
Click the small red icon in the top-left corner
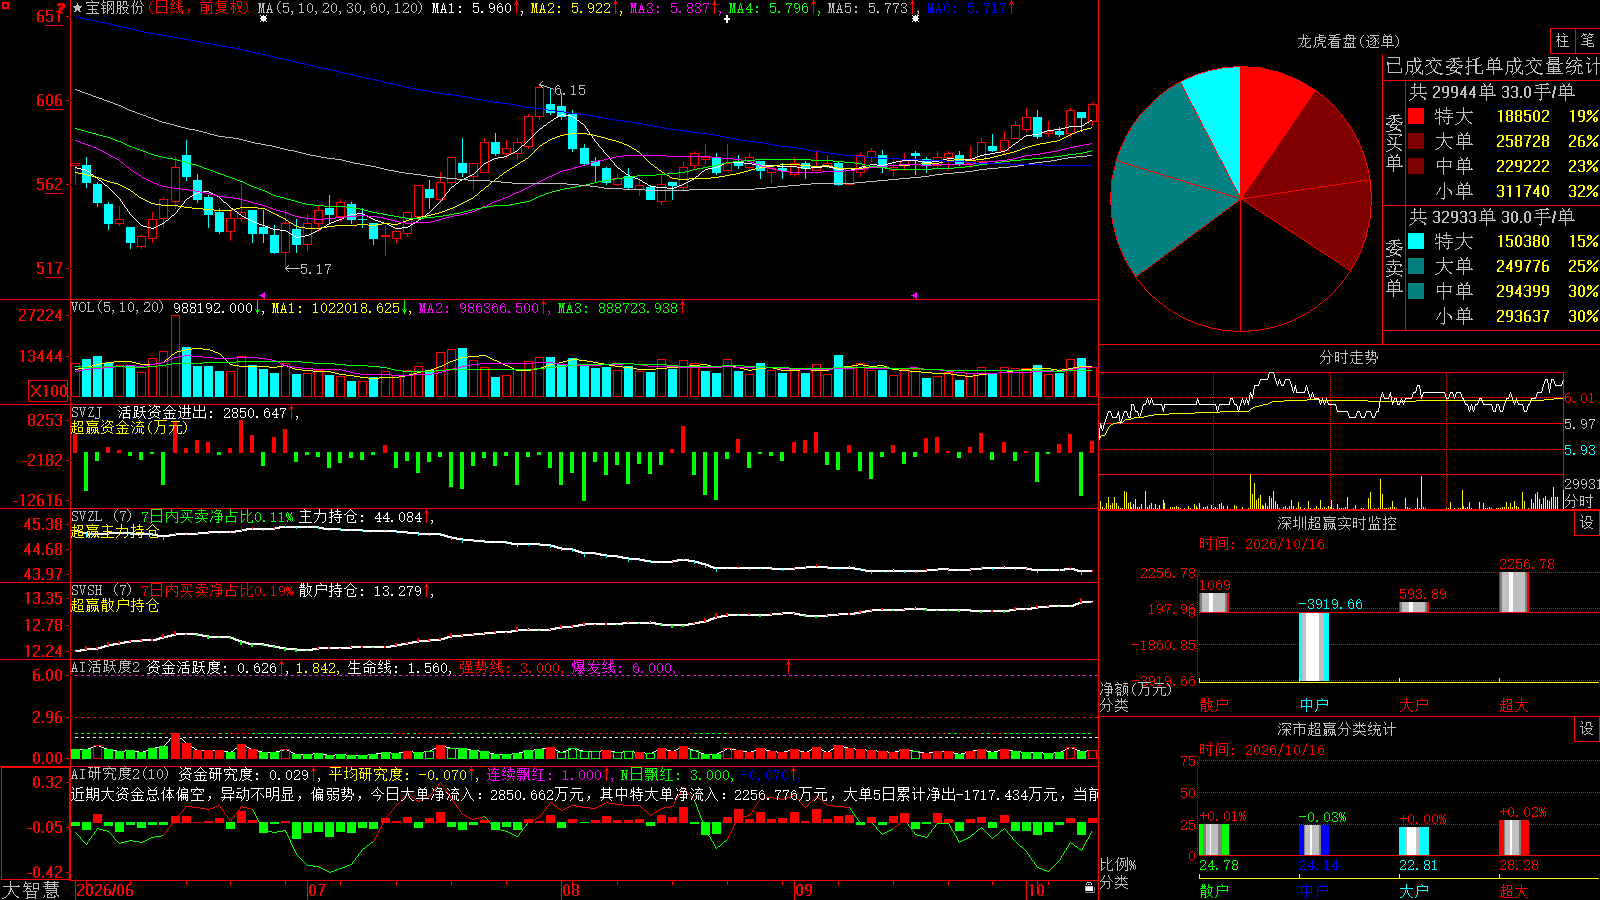point(5,5)
